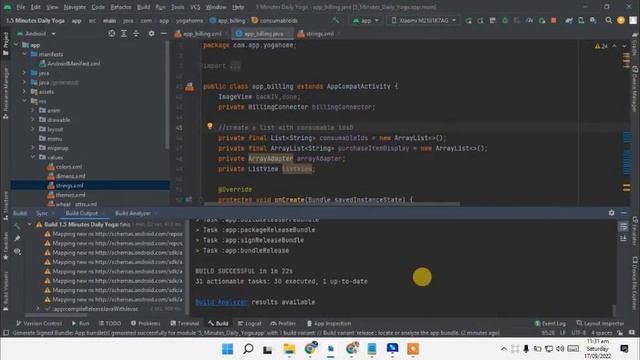Open the File menu

(20, 7)
